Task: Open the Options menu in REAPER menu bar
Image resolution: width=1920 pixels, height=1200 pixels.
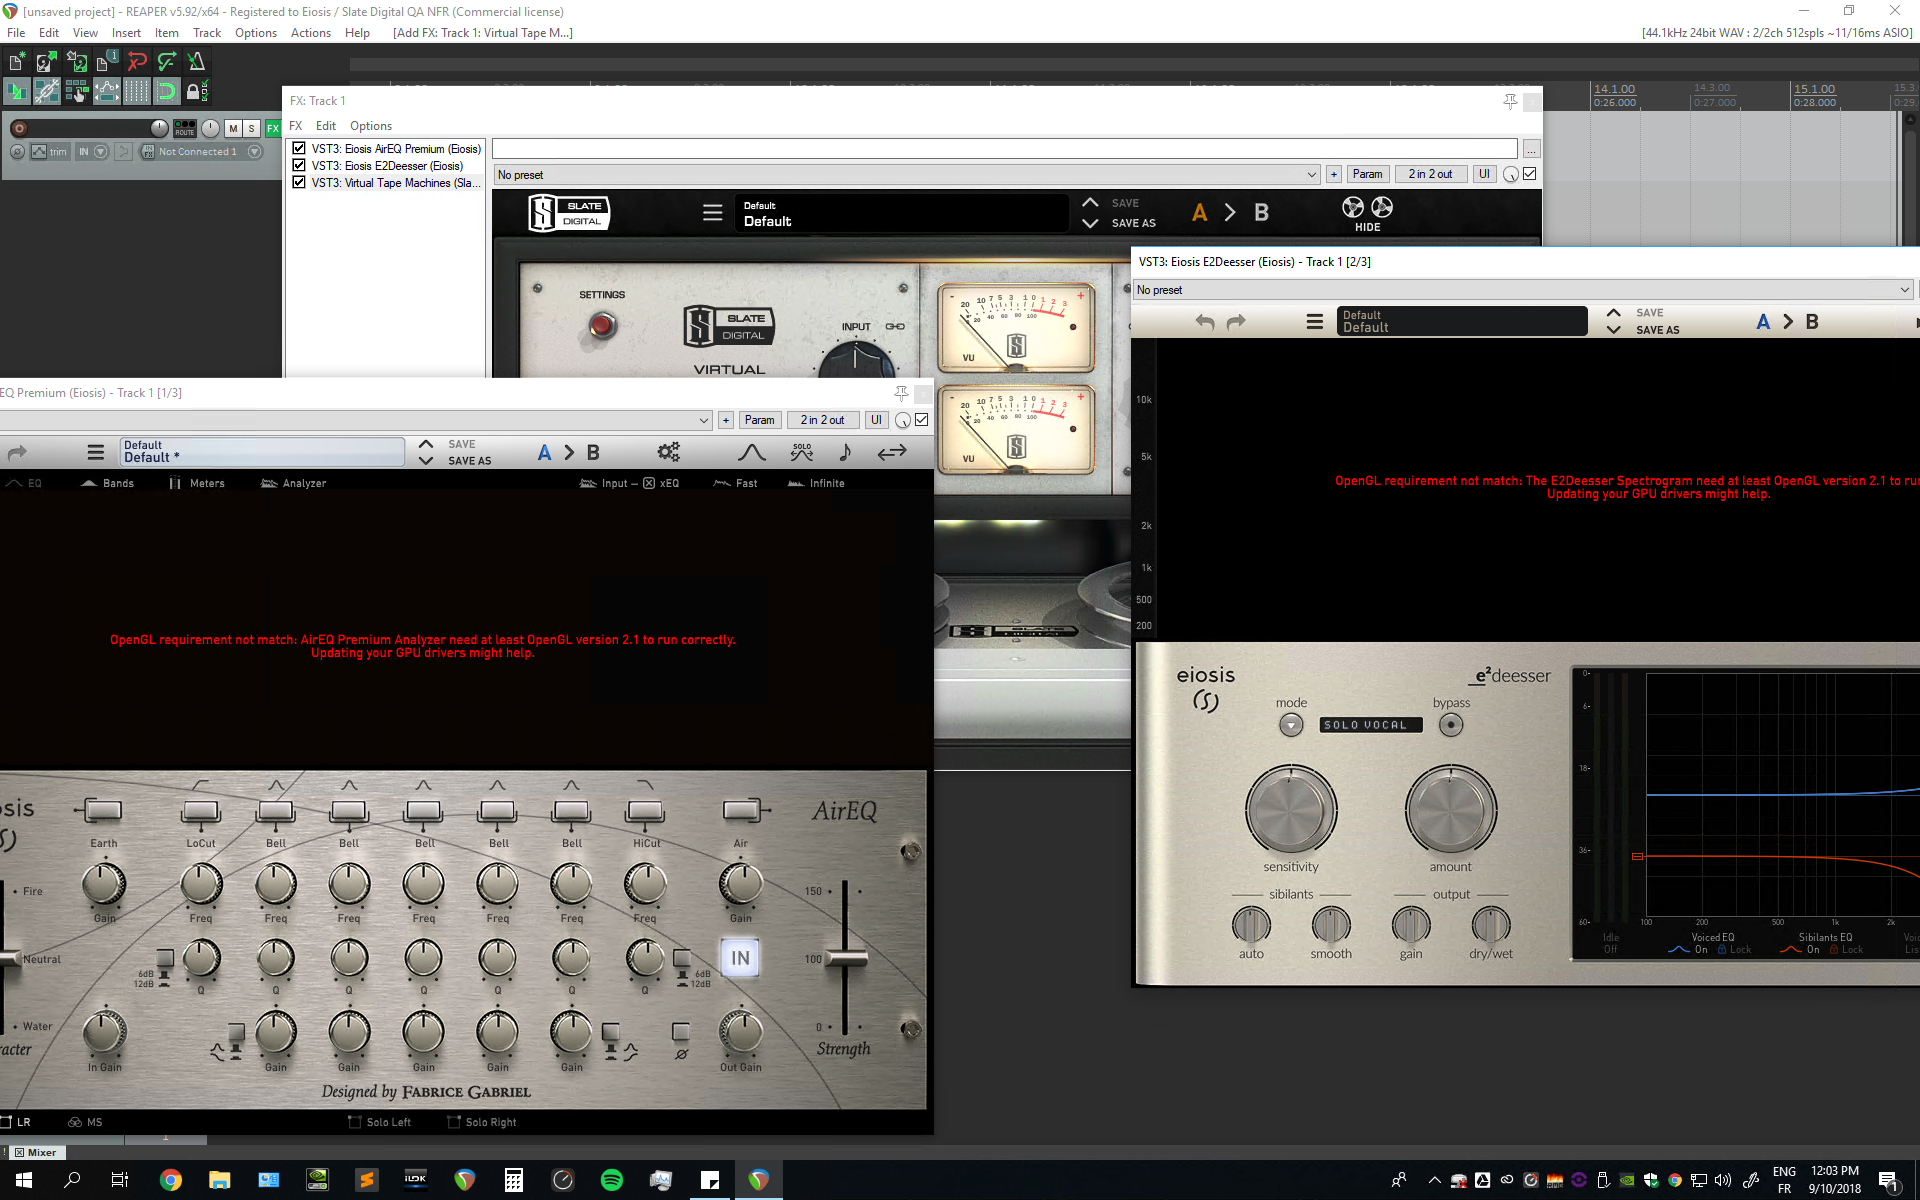Action: pyautogui.click(x=256, y=33)
